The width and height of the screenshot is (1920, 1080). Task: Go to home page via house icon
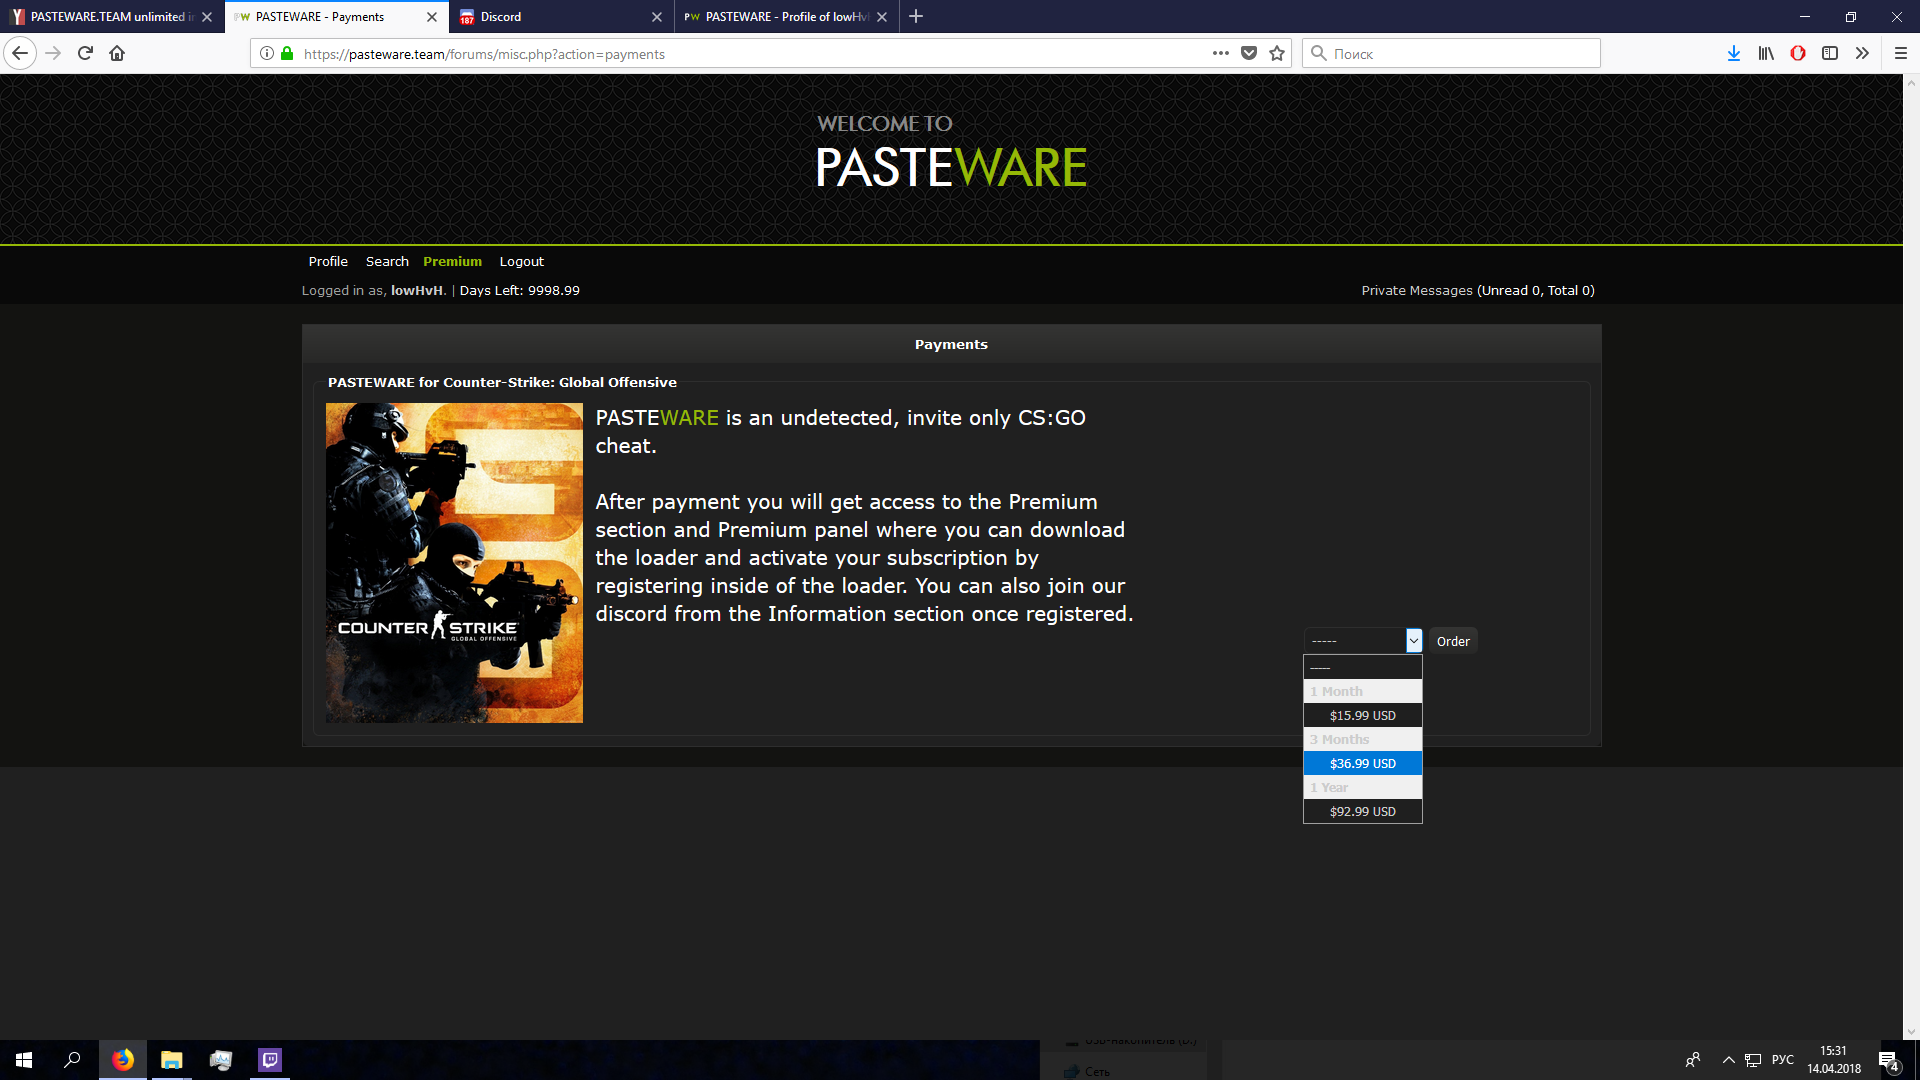[x=117, y=53]
